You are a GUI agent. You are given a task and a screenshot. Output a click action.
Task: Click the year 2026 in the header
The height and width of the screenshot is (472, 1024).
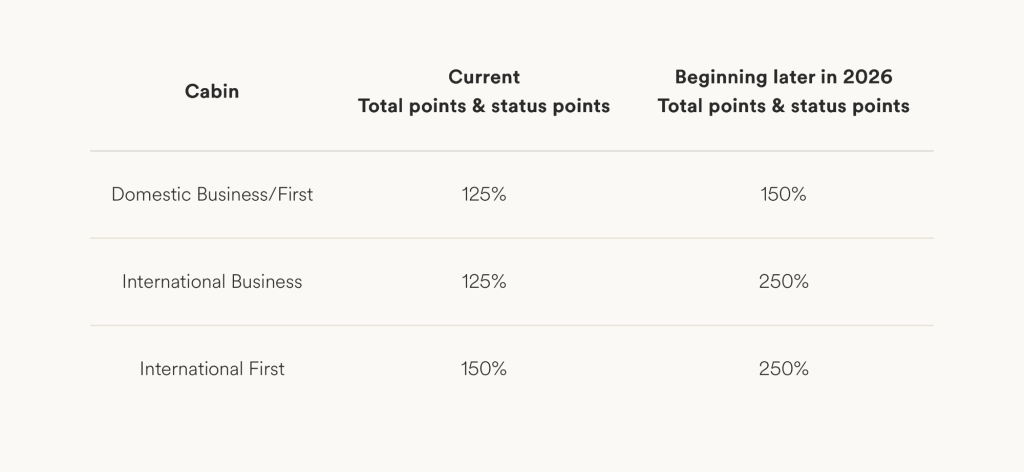click(x=868, y=77)
